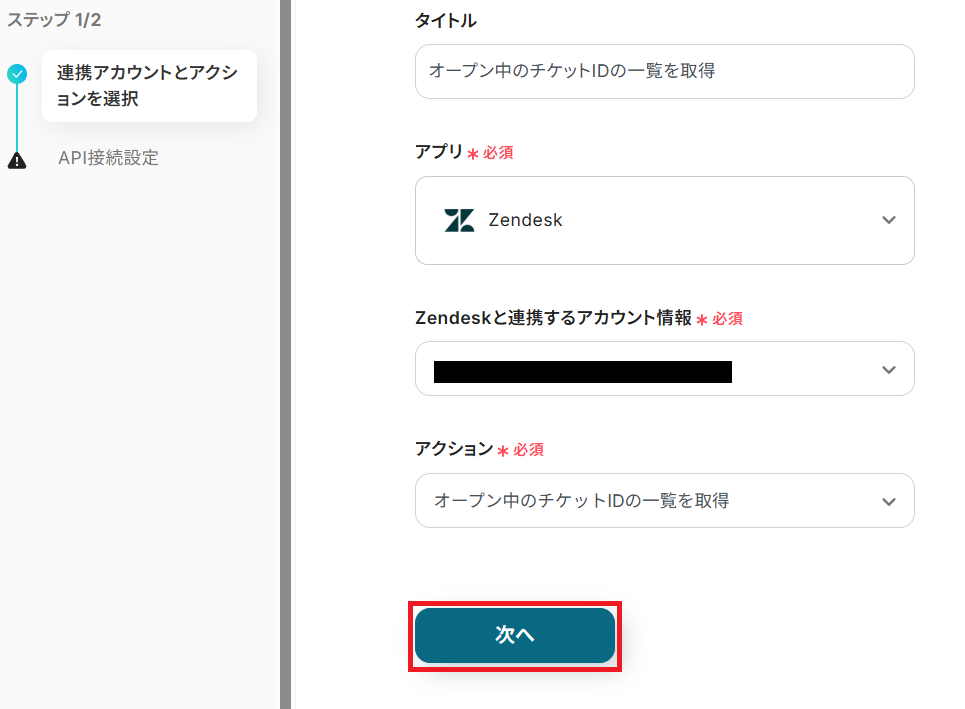
Task: Click the chevron in the account field
Action: (x=889, y=370)
